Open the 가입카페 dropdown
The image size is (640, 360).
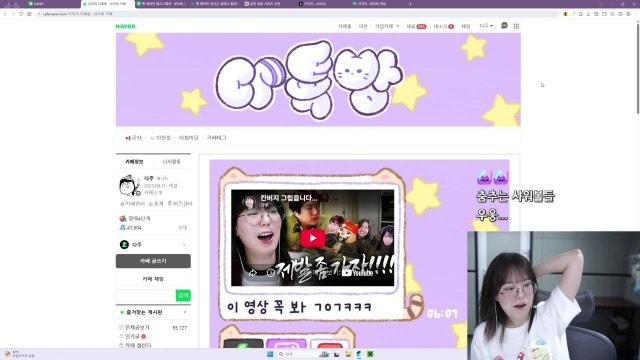coord(387,26)
